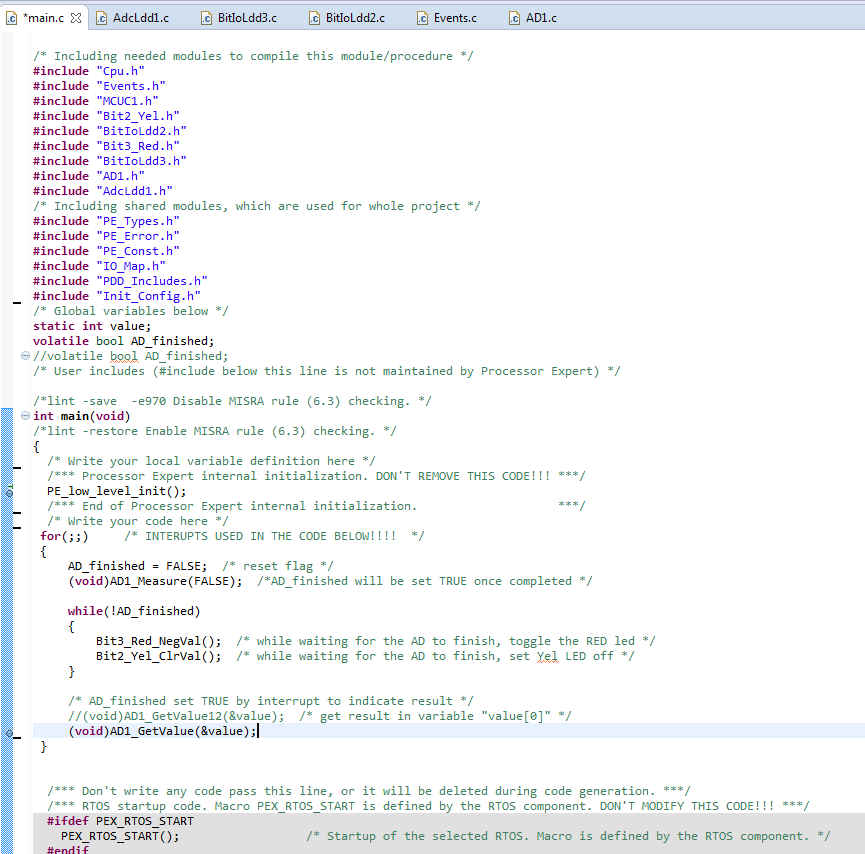Click the #include "Init_Config.h" line
865x854 pixels.
[117, 296]
